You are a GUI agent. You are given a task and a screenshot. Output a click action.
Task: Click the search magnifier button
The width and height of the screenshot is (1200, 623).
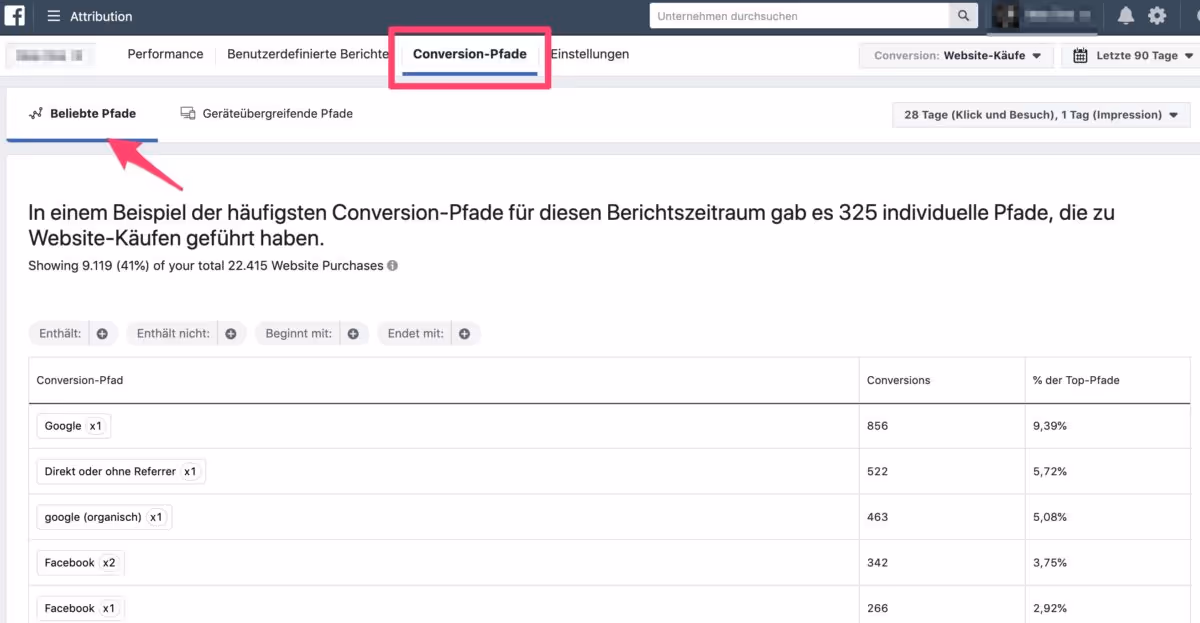(x=963, y=16)
